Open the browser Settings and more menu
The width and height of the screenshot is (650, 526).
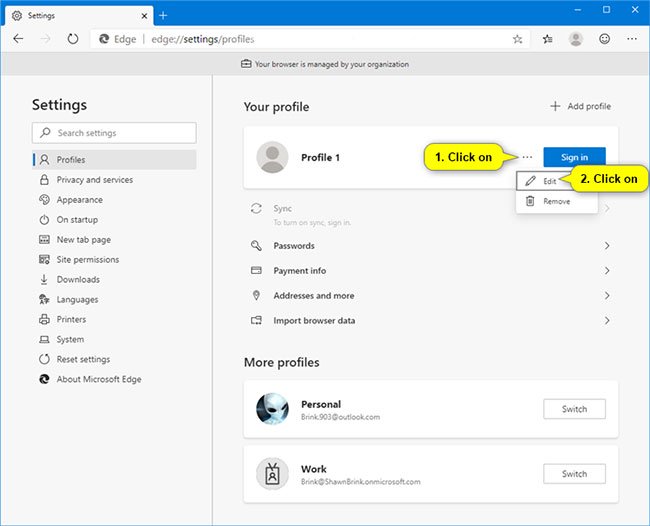point(632,39)
